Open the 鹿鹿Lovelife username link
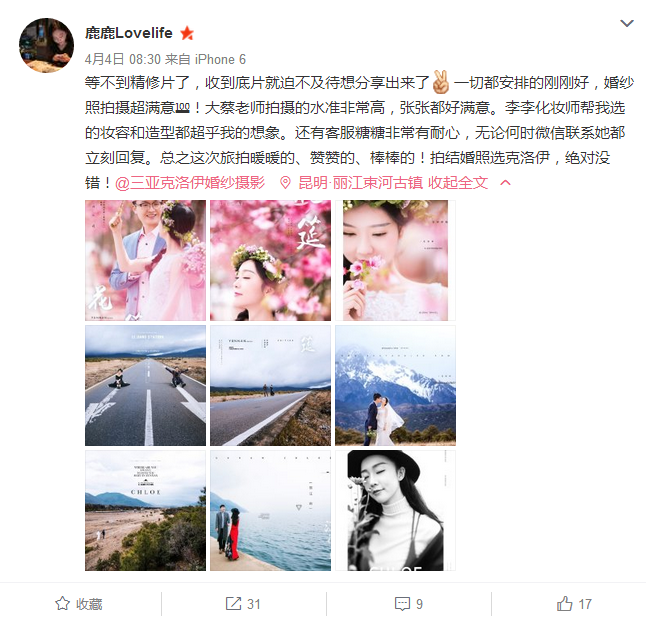646x617 pixels. click(129, 33)
